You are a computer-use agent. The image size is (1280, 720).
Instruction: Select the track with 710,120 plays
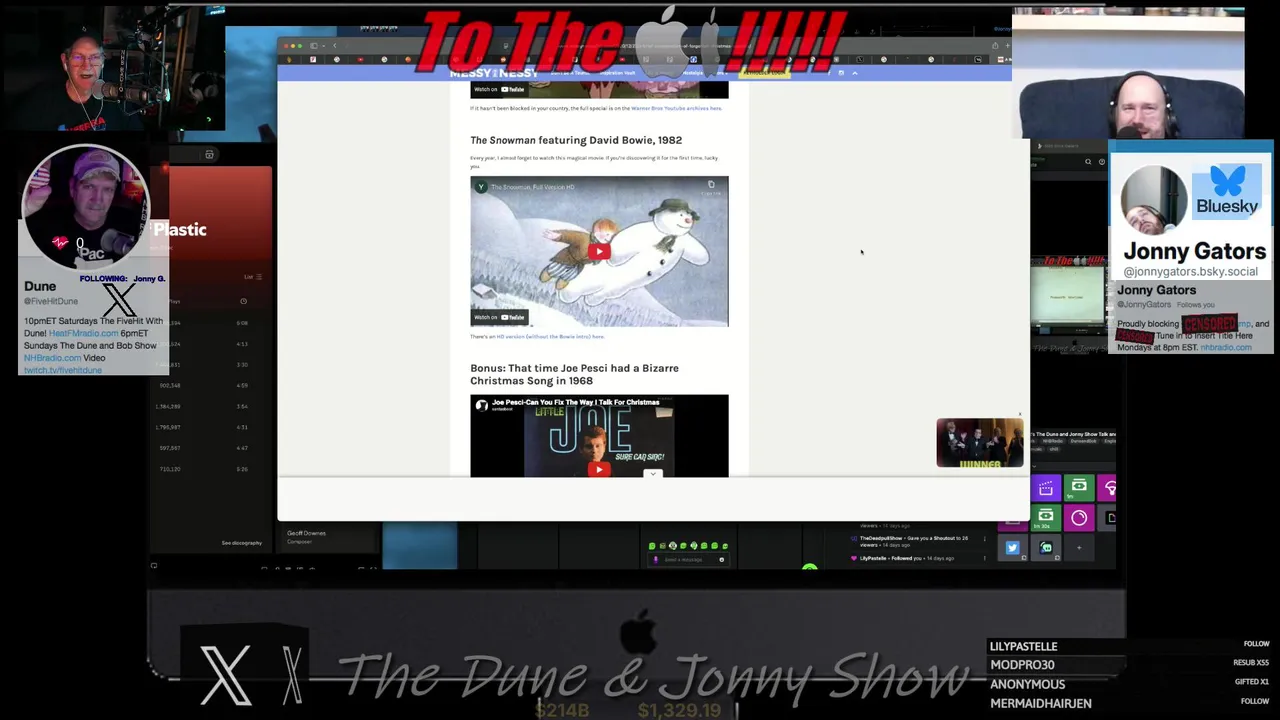click(x=204, y=469)
